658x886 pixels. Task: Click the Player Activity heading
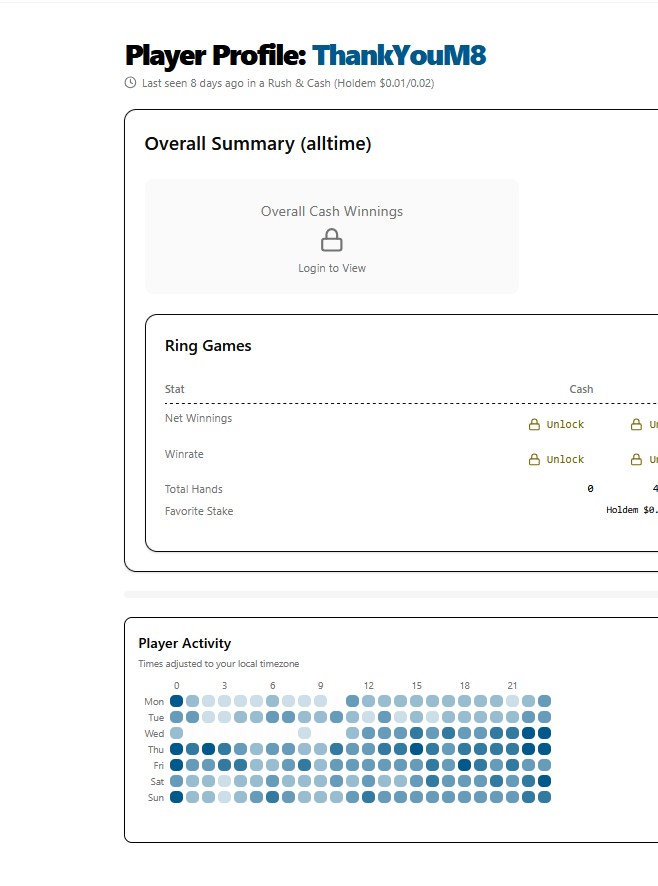point(185,644)
